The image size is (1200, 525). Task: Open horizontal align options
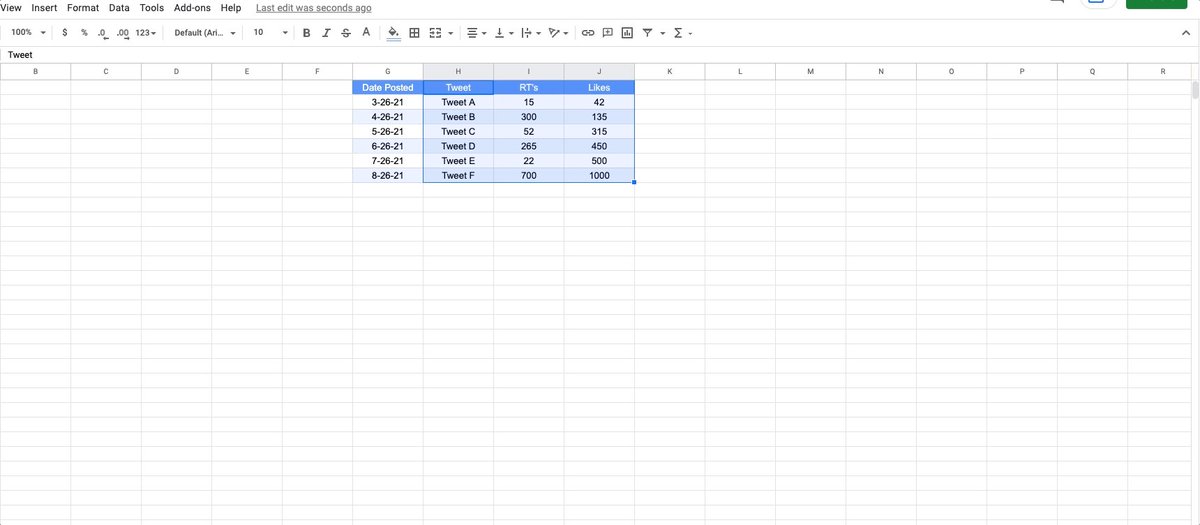[477, 33]
